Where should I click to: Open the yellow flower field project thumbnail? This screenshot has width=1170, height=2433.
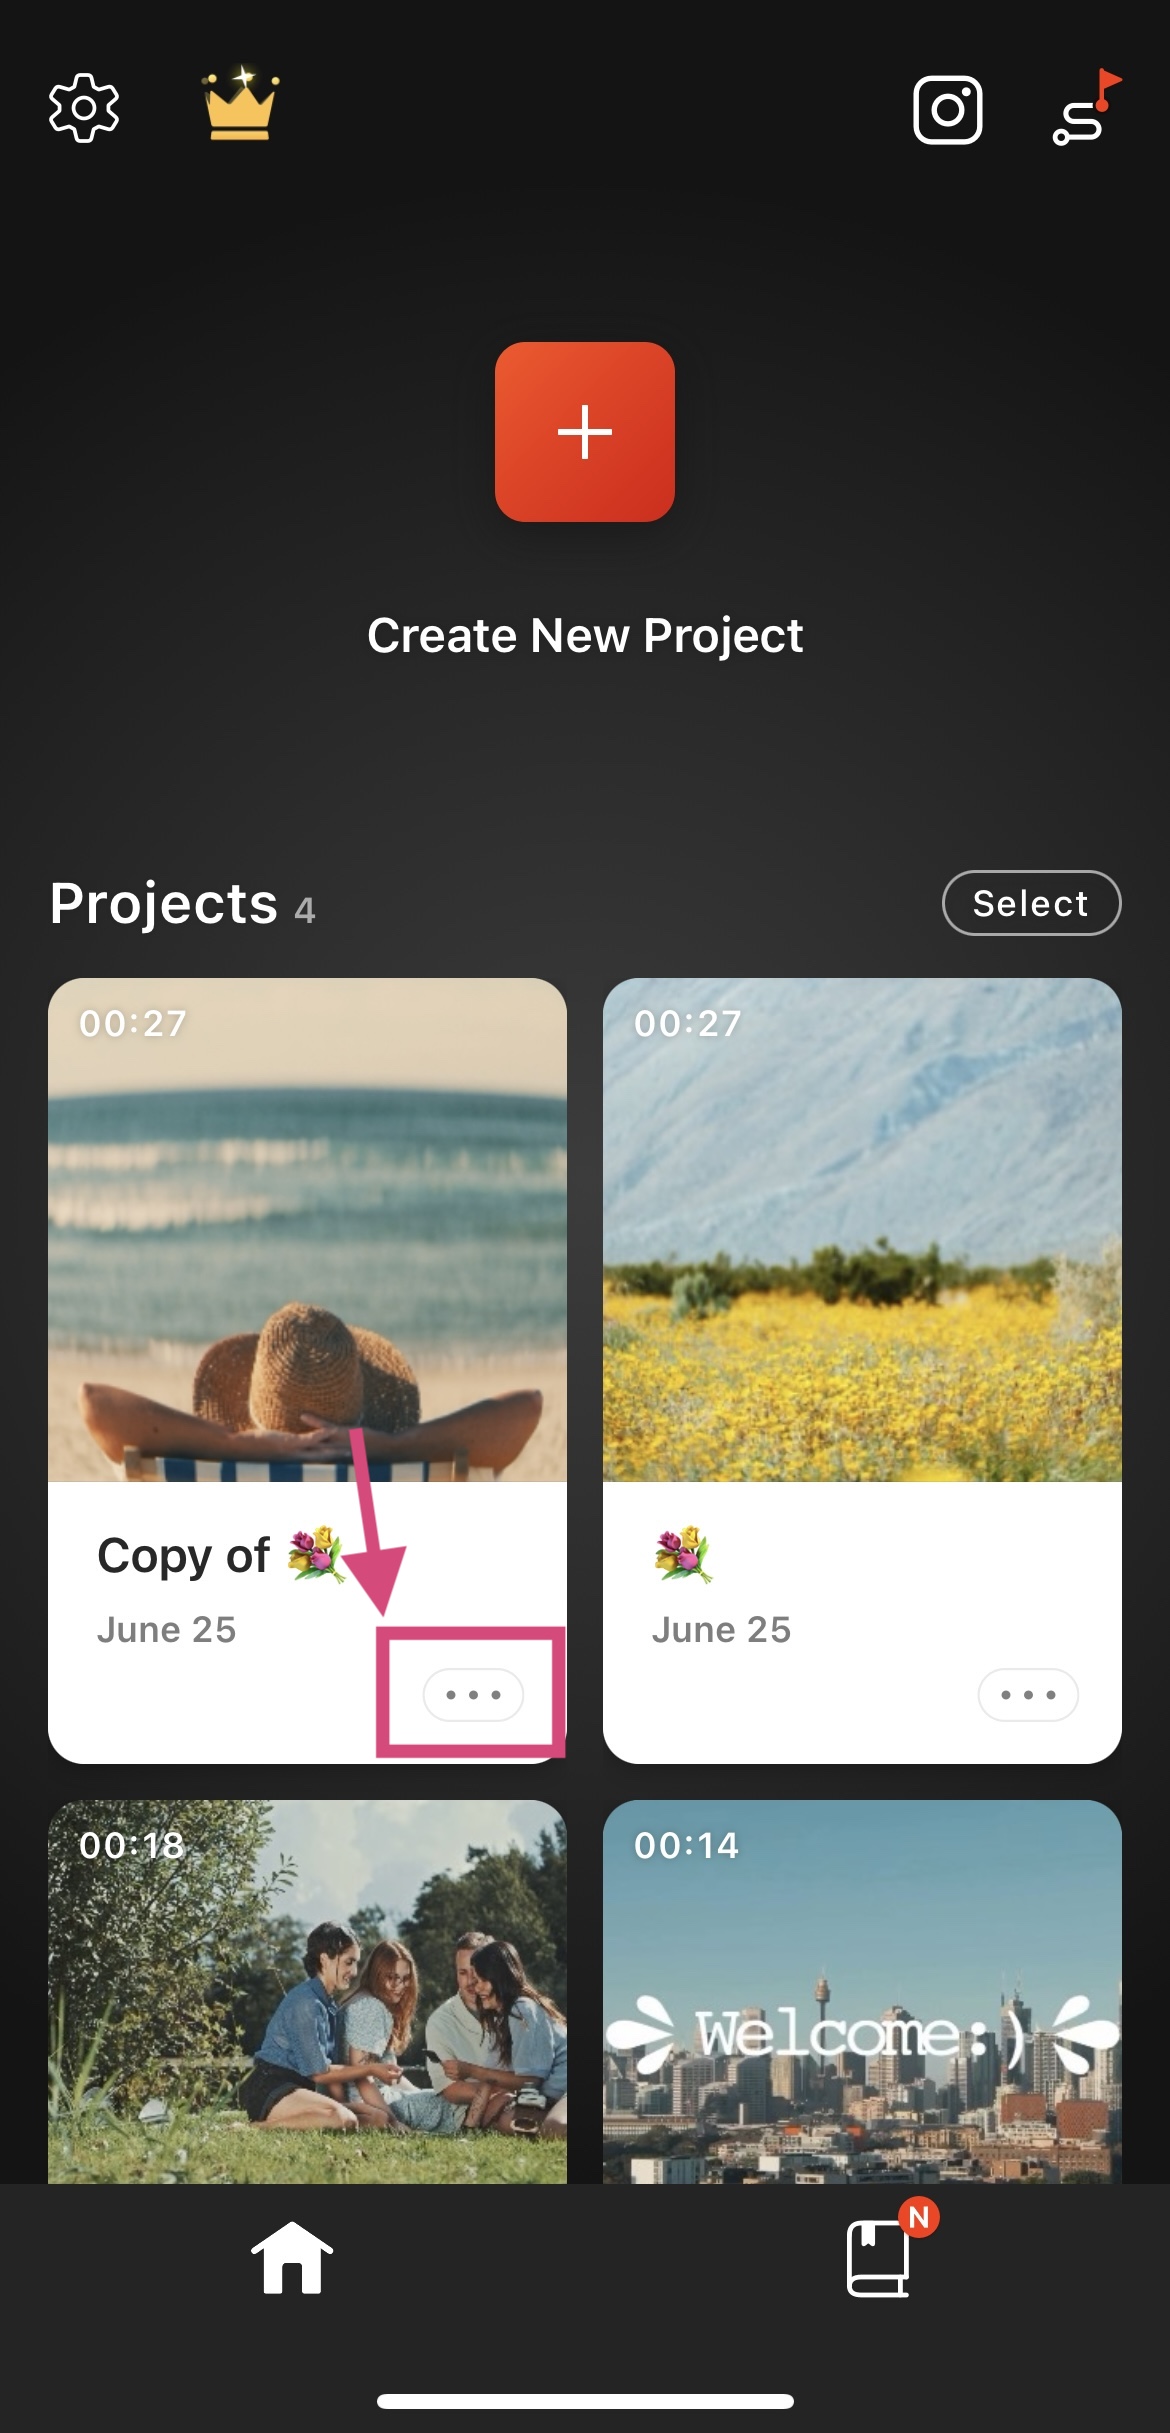[x=862, y=1230]
